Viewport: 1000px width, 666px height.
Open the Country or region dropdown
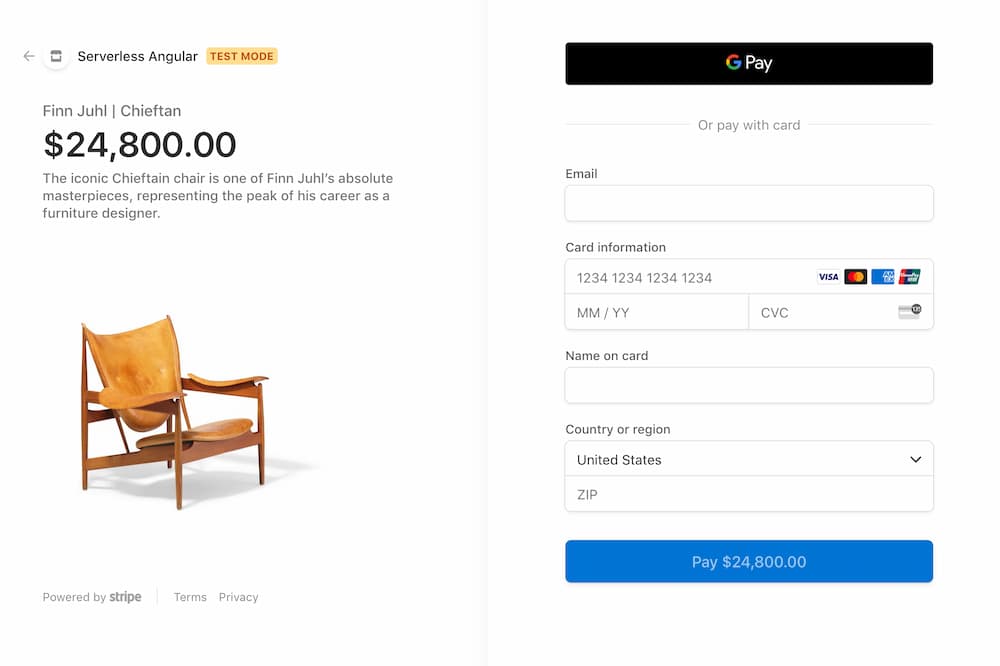point(749,459)
